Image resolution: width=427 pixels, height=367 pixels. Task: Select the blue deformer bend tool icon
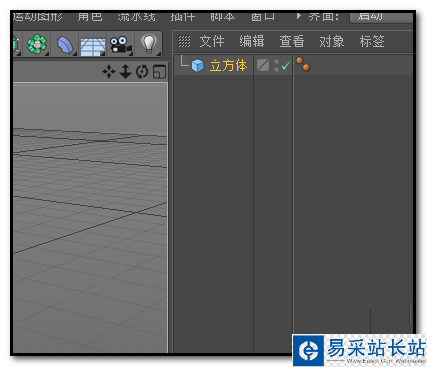click(x=65, y=45)
